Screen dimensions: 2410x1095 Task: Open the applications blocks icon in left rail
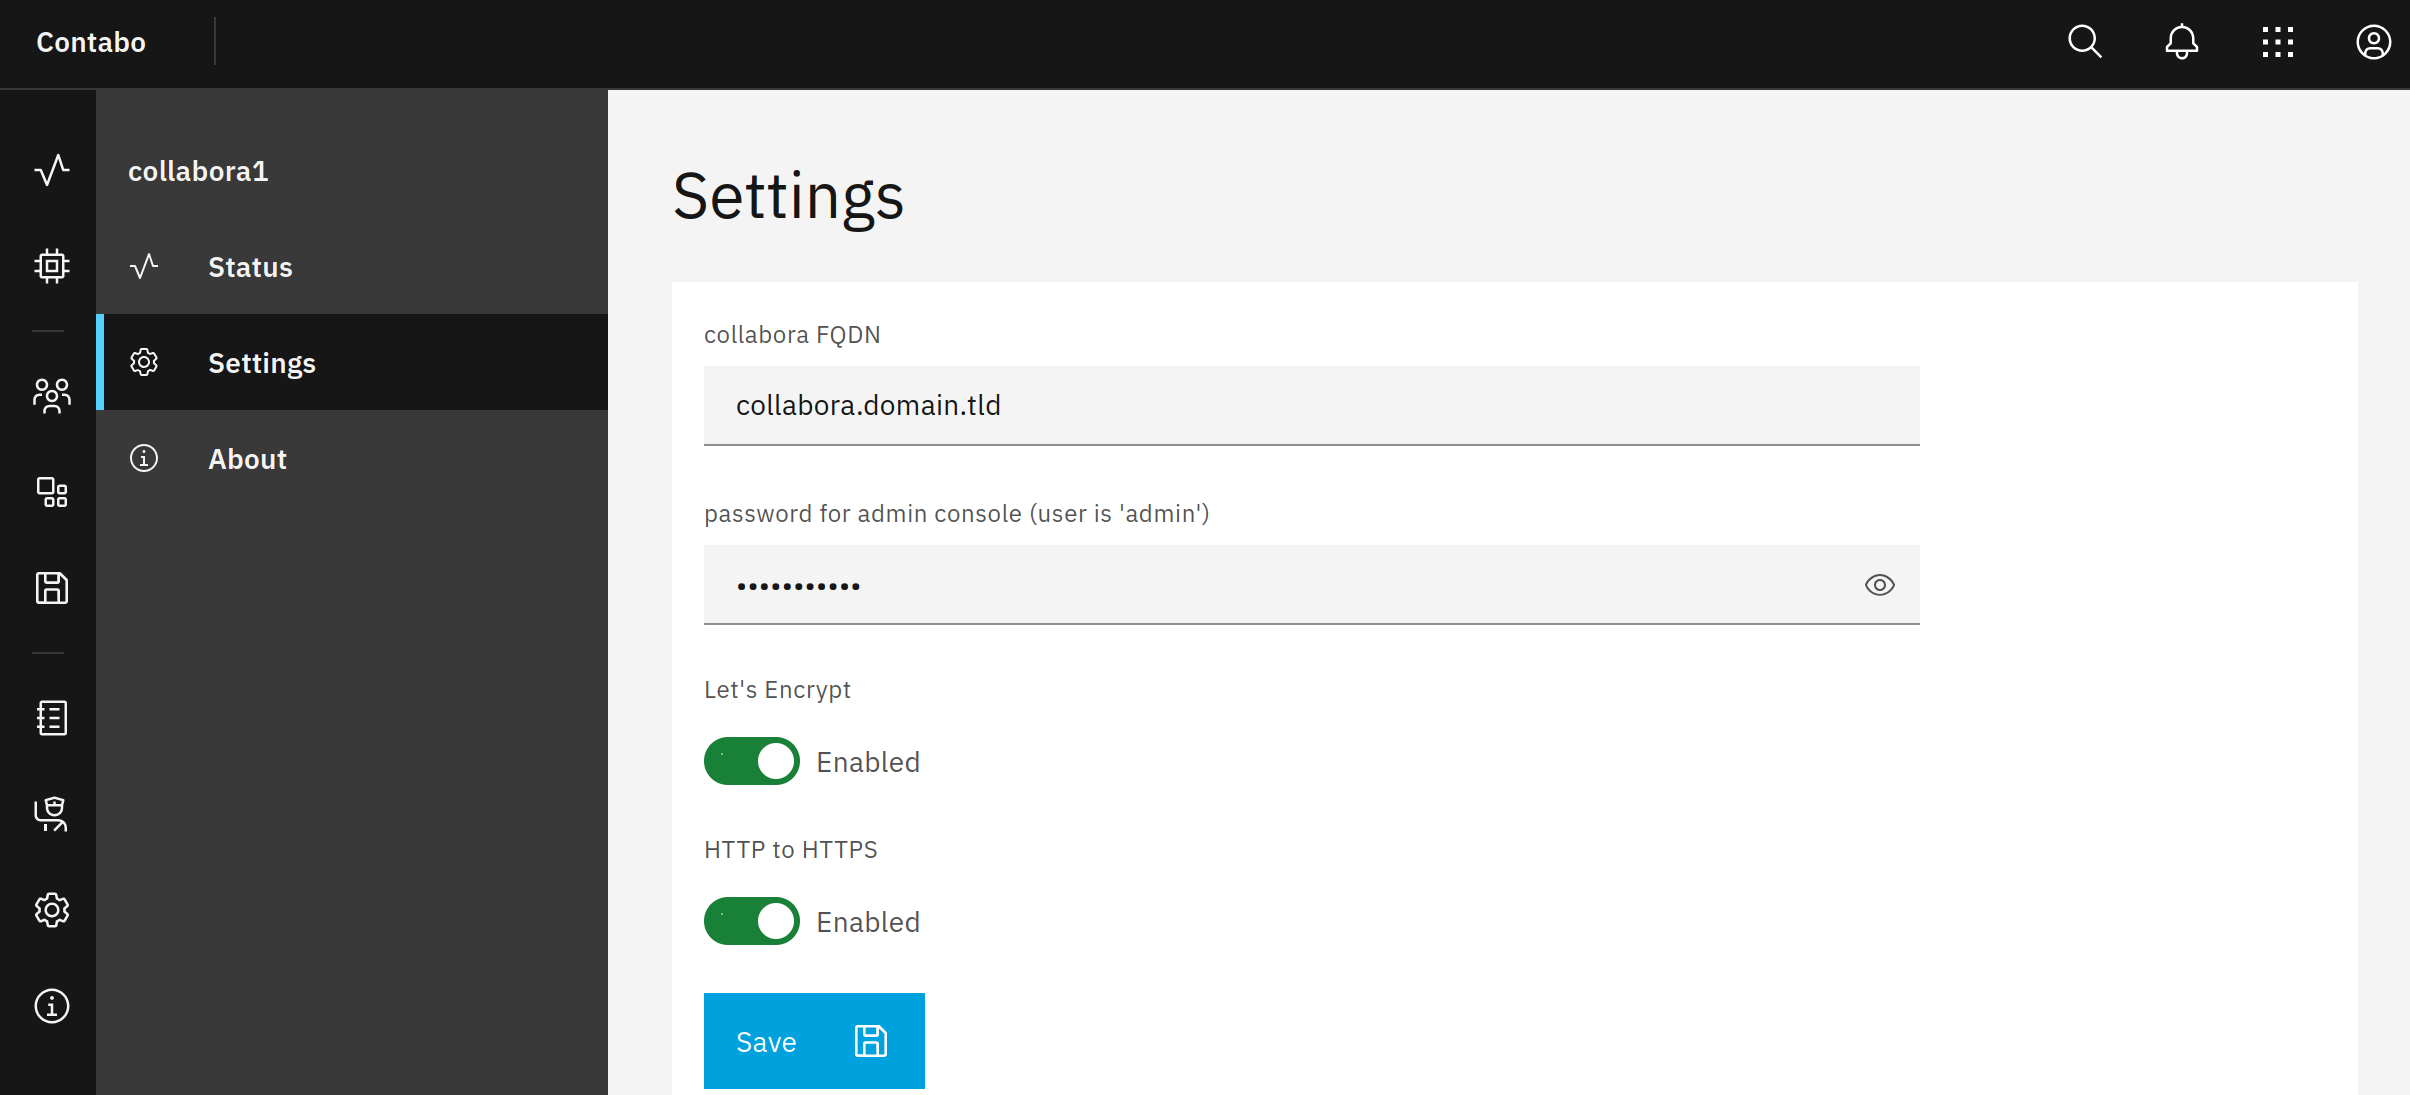click(x=51, y=492)
